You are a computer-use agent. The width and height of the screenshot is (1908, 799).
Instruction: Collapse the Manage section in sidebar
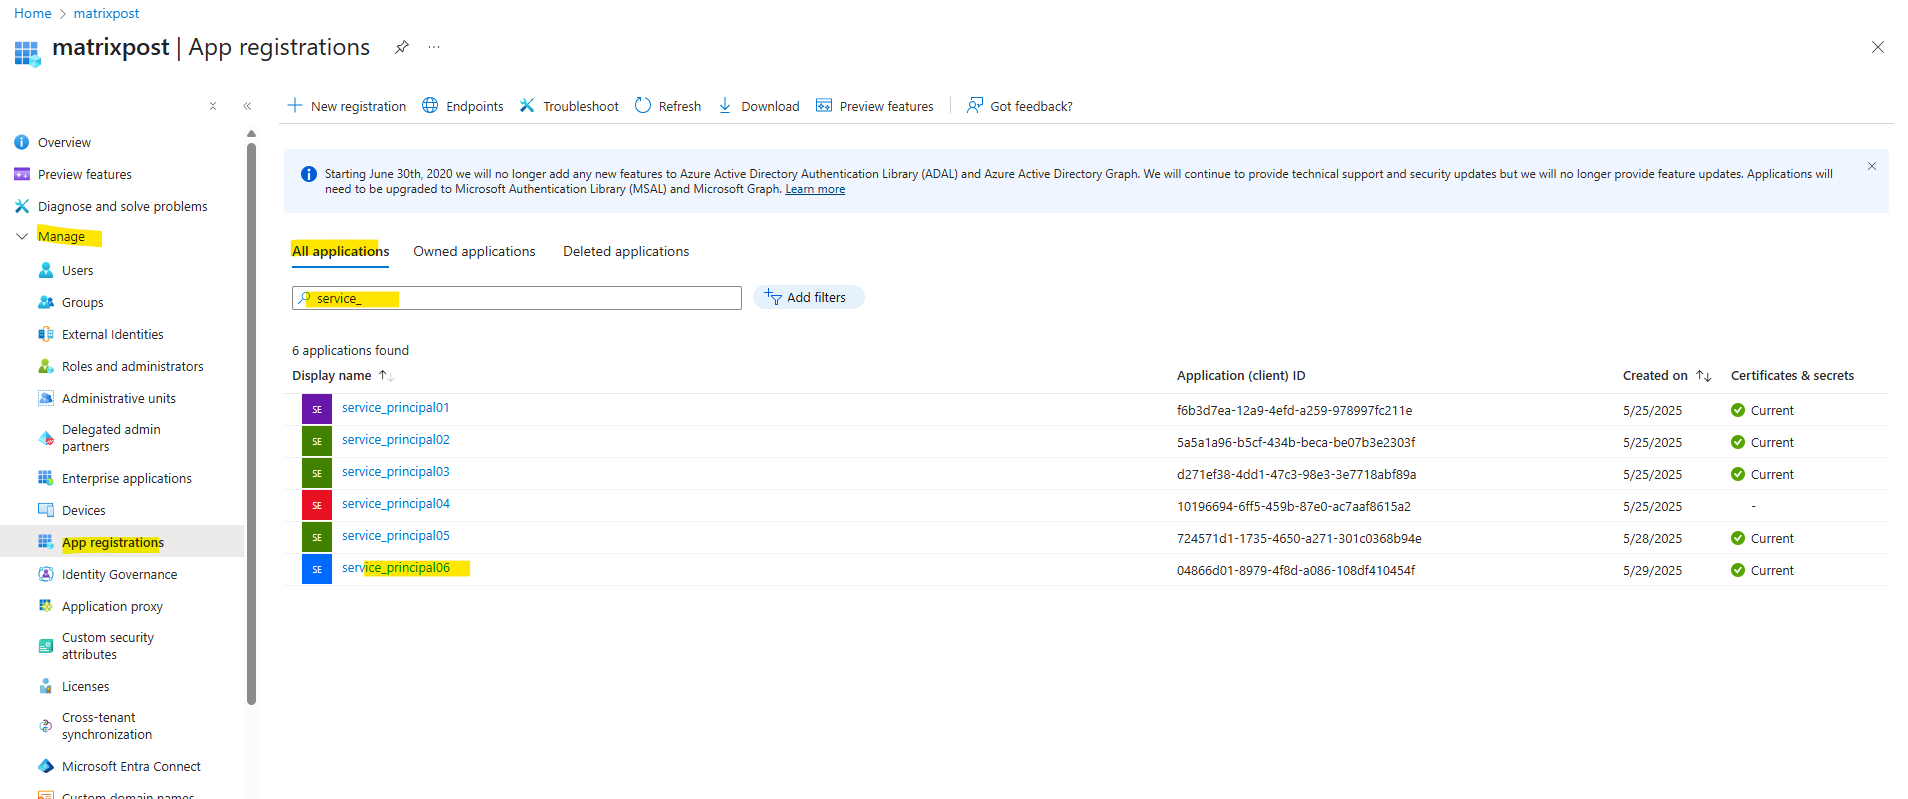click(x=22, y=237)
